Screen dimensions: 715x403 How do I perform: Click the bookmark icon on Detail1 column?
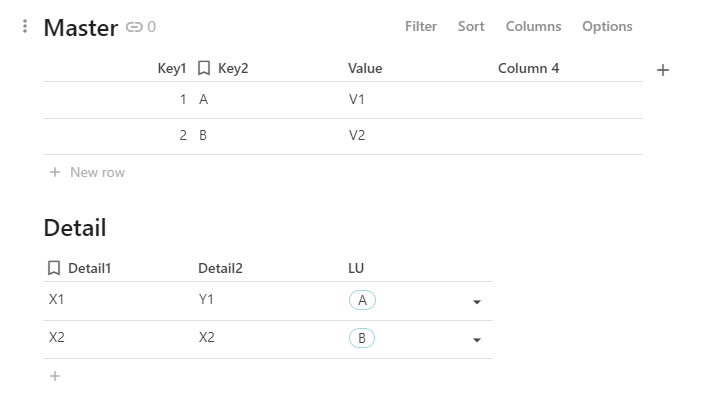[54, 269]
